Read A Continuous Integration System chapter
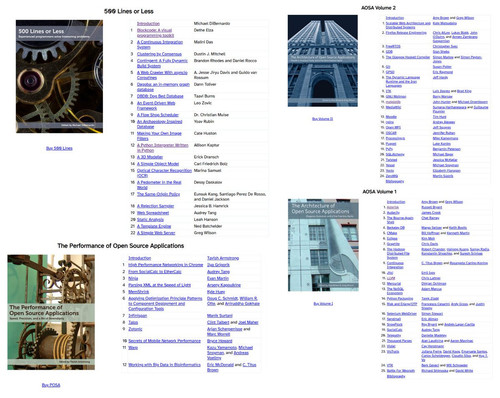Image resolution: width=500 pixels, height=398 pixels. pyautogui.click(x=160, y=45)
